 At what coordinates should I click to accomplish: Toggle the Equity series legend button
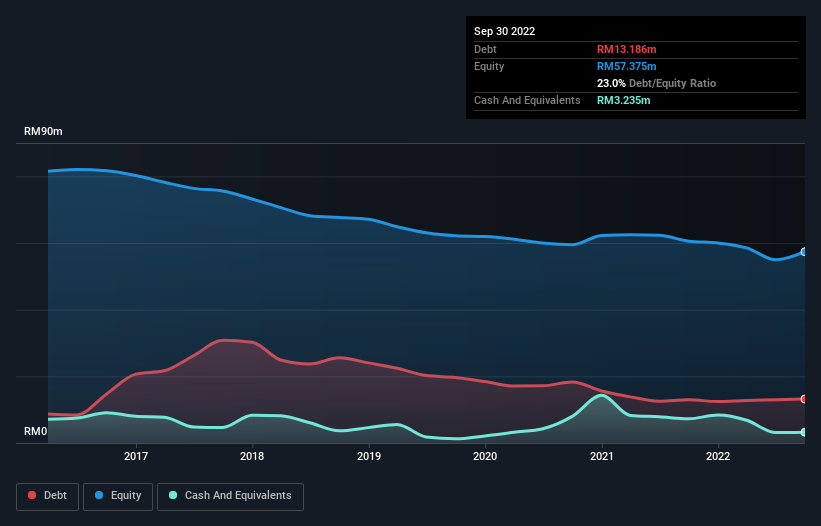(118, 496)
